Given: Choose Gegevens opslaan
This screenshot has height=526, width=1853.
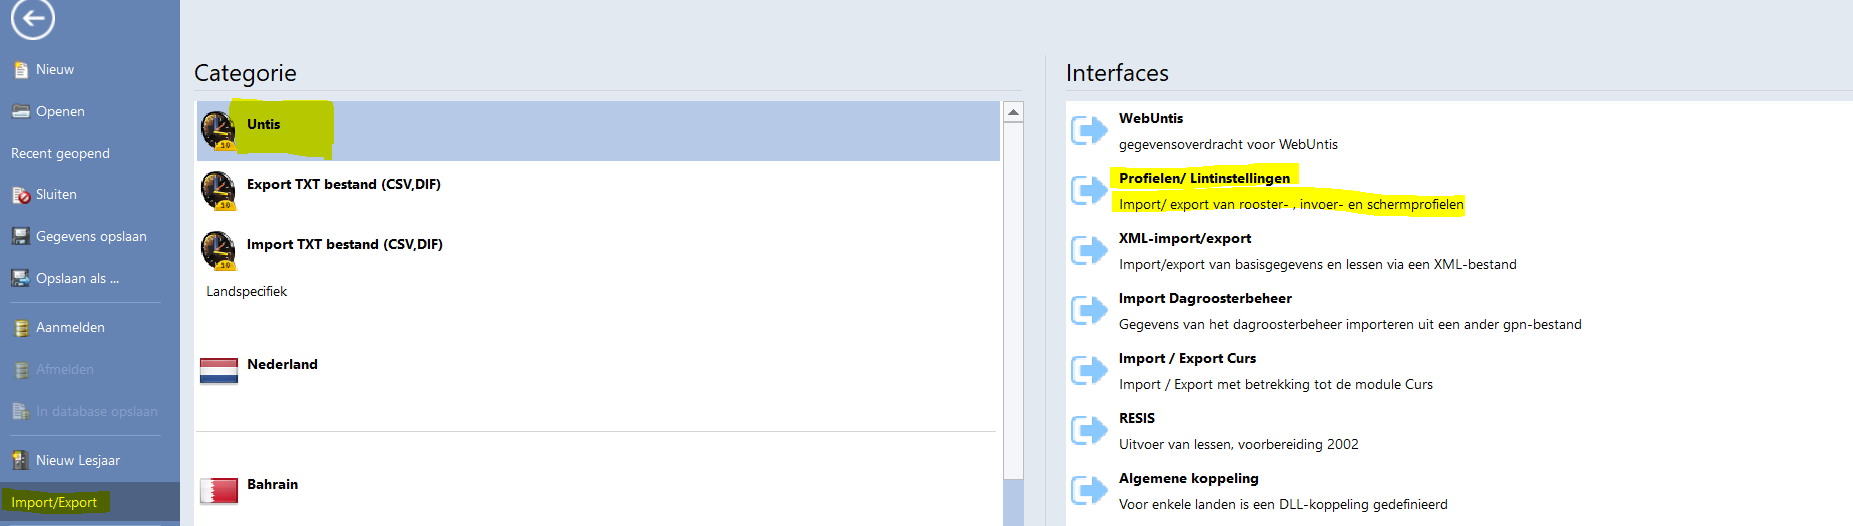Looking at the screenshot, I should pos(91,237).
